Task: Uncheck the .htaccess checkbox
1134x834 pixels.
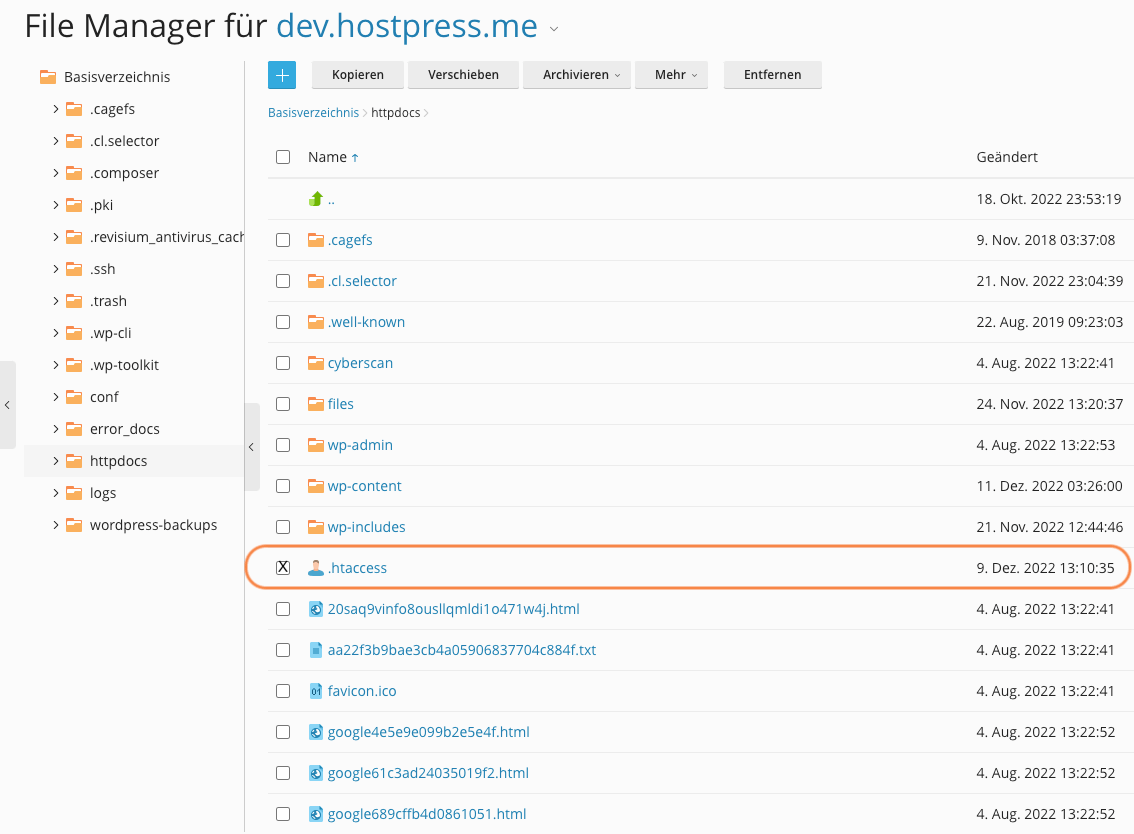Action: 283,568
